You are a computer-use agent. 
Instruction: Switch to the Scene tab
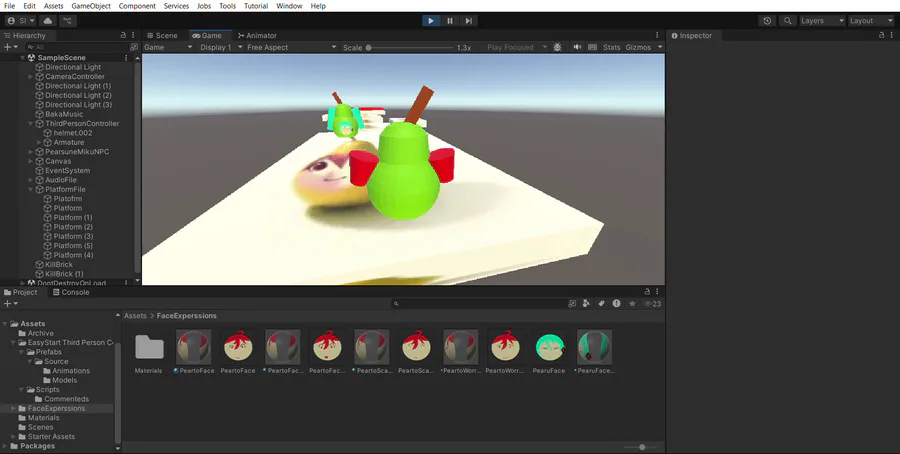162,36
